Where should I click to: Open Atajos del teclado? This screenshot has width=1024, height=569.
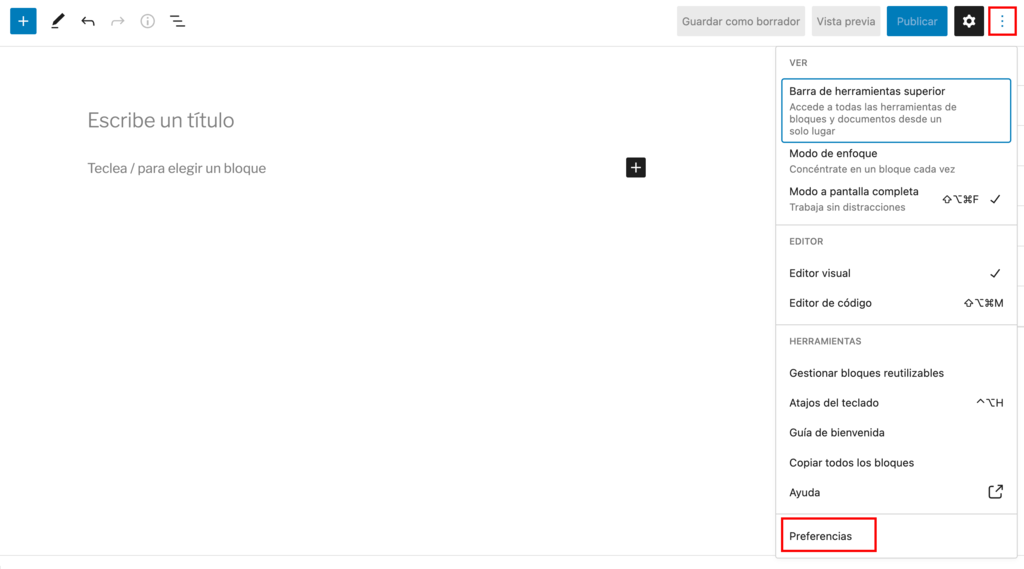[x=896, y=402]
